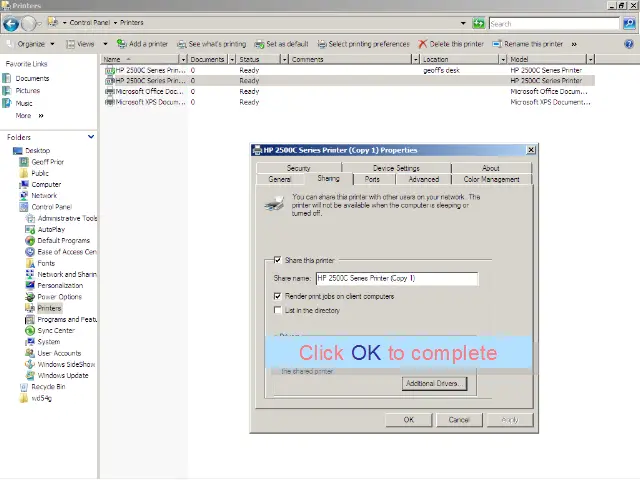Toggle Render print jobs on client computers
The height and width of the screenshot is (480, 640).
click(x=278, y=296)
